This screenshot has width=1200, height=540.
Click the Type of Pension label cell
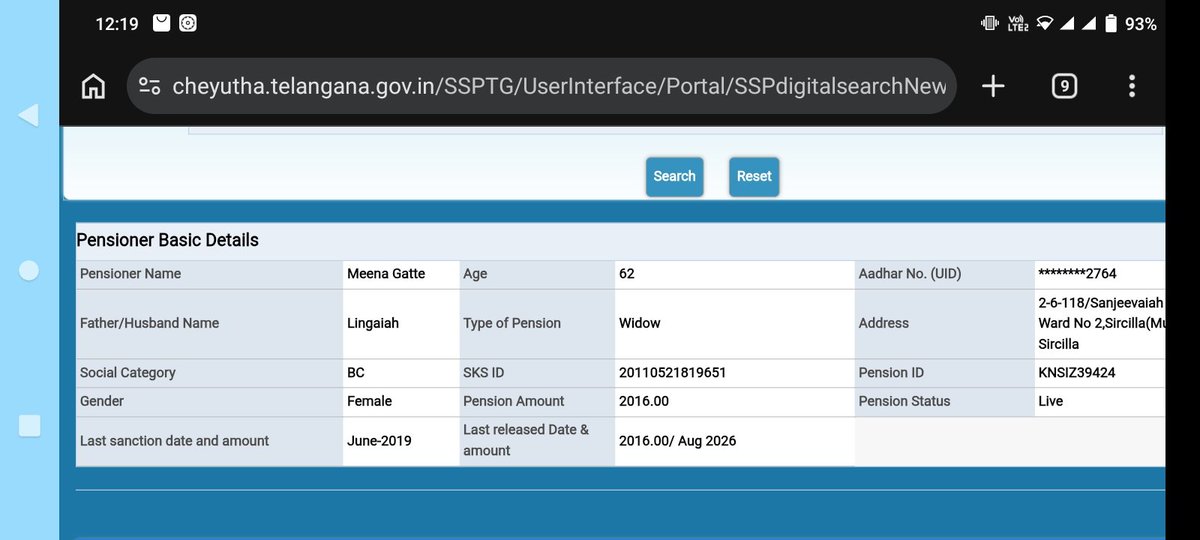coord(536,323)
